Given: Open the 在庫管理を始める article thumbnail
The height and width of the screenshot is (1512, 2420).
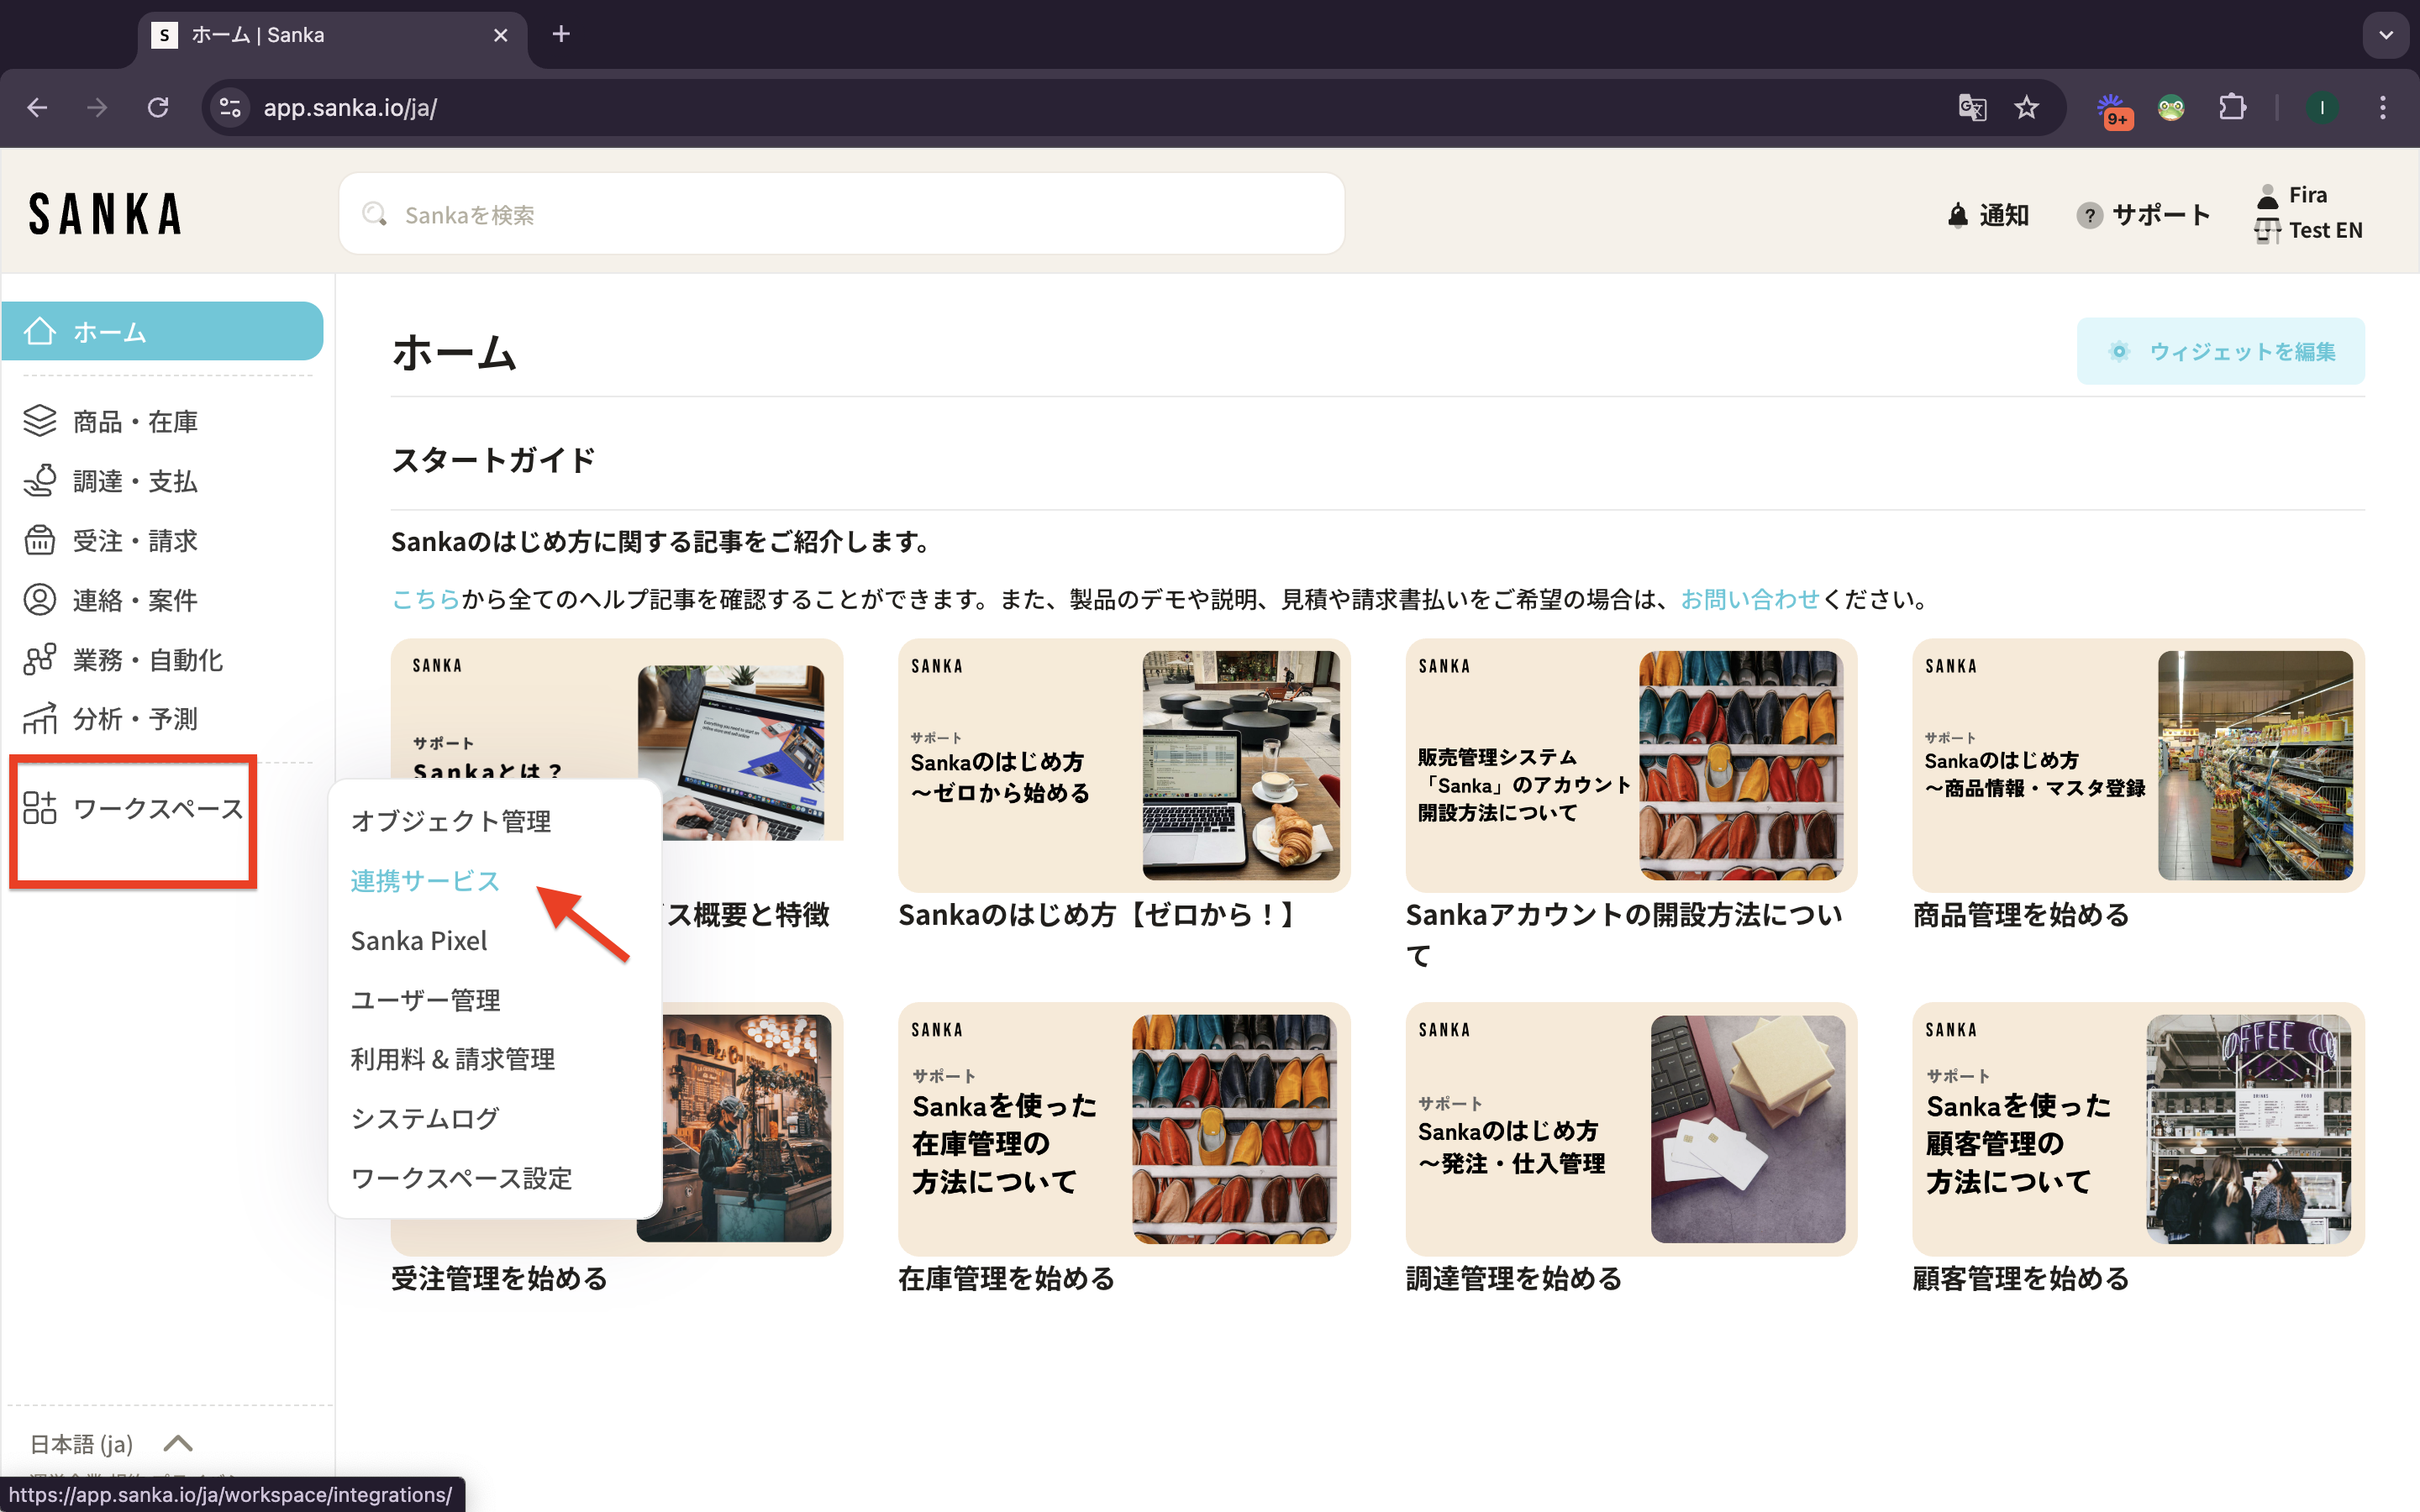Looking at the screenshot, I should tap(1123, 1128).
